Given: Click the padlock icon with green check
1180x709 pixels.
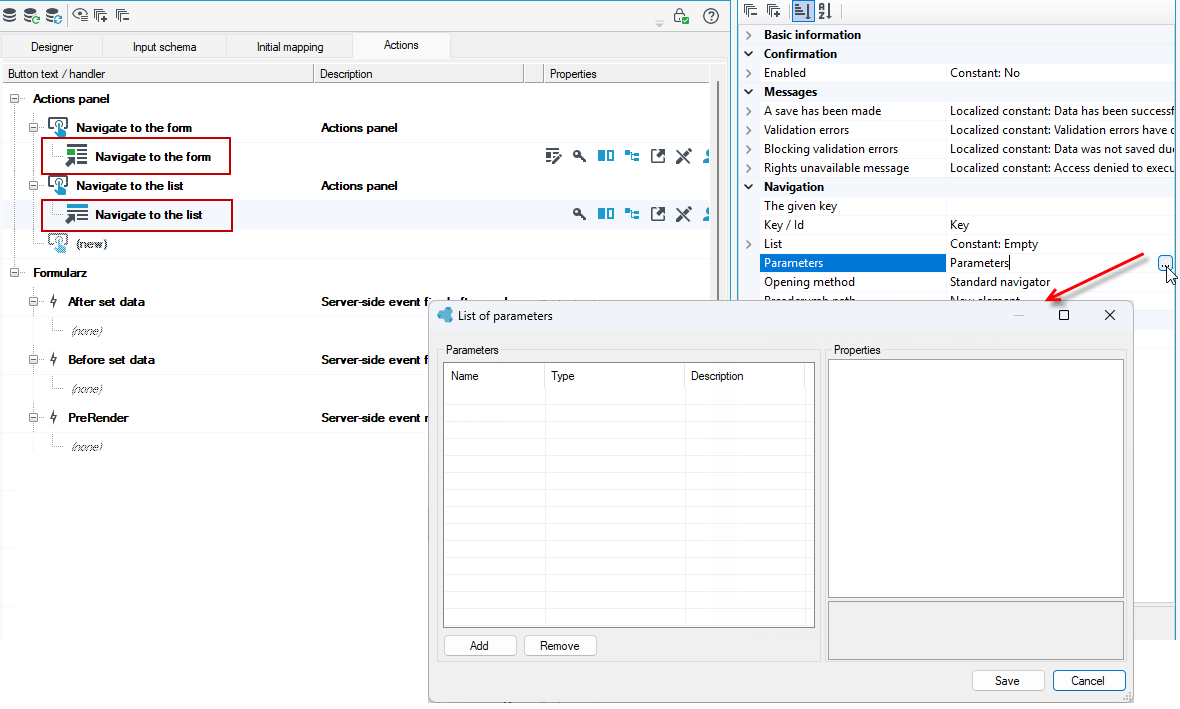Looking at the screenshot, I should (681, 15).
